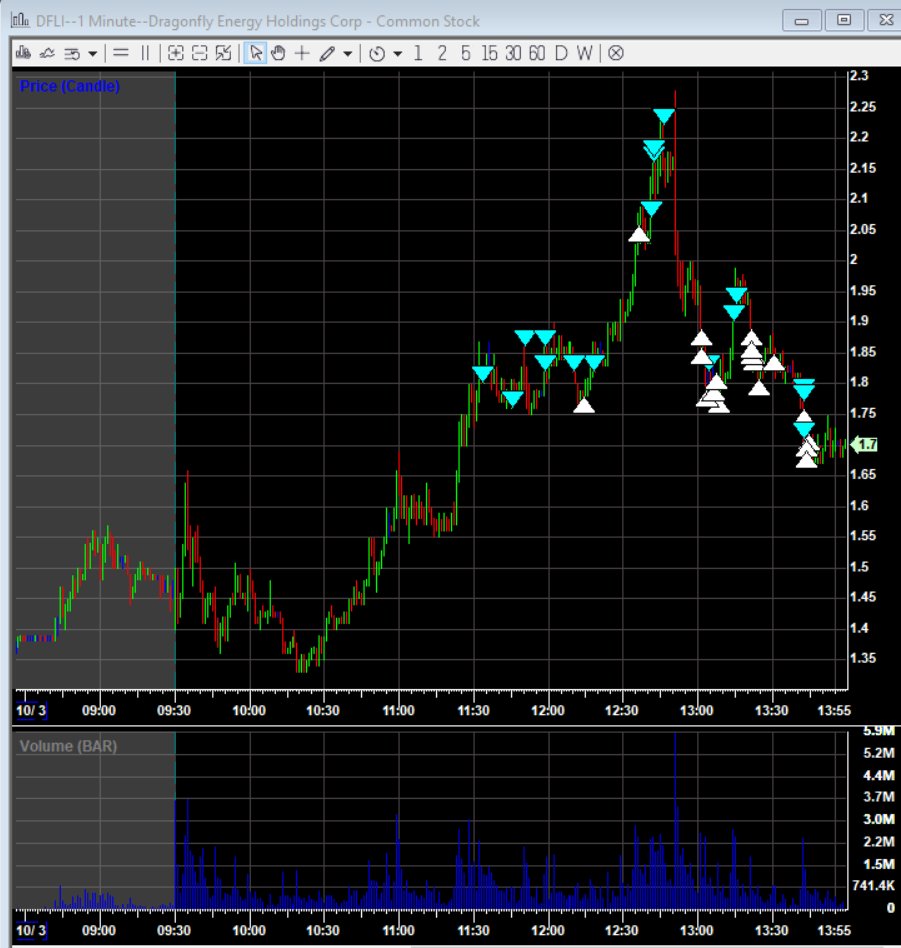Switch to Weekly (W) interval
The image size is (901, 948).
click(x=584, y=53)
